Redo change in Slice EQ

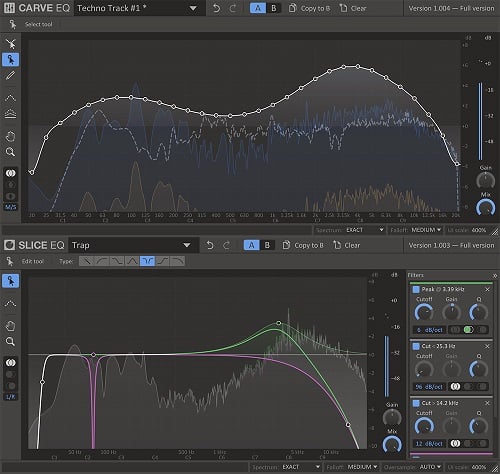[x=226, y=245]
